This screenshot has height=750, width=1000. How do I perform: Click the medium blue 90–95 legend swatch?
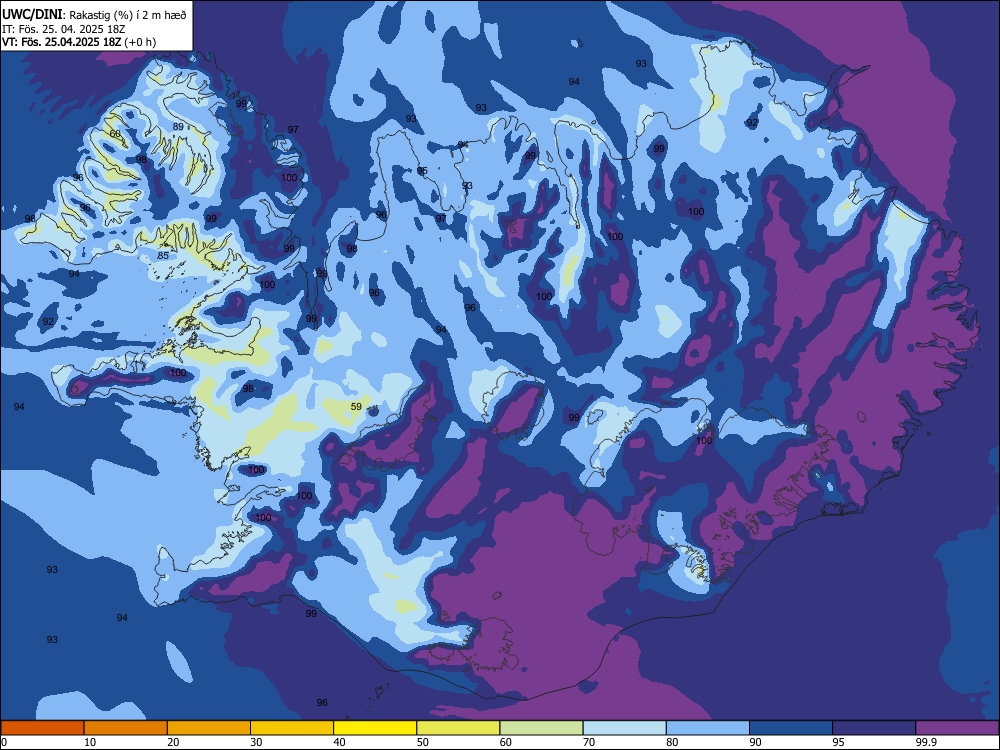791,728
